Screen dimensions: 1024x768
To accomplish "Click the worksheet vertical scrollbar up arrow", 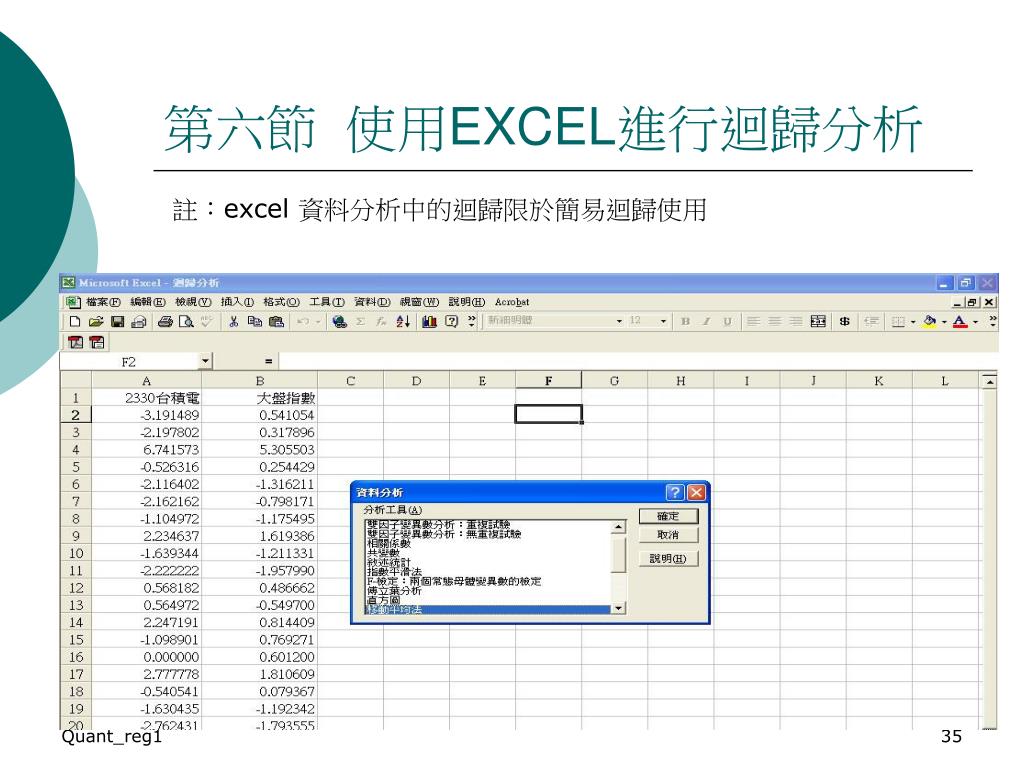I will tap(990, 381).
